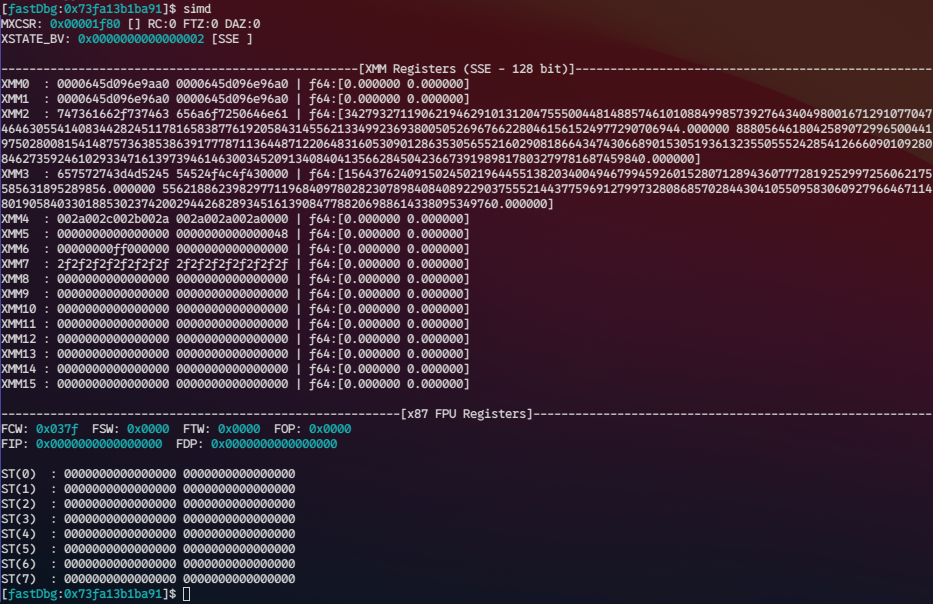Click XMM6 value 00000000ff000000
This screenshot has height=604, width=933.
(x=113, y=249)
